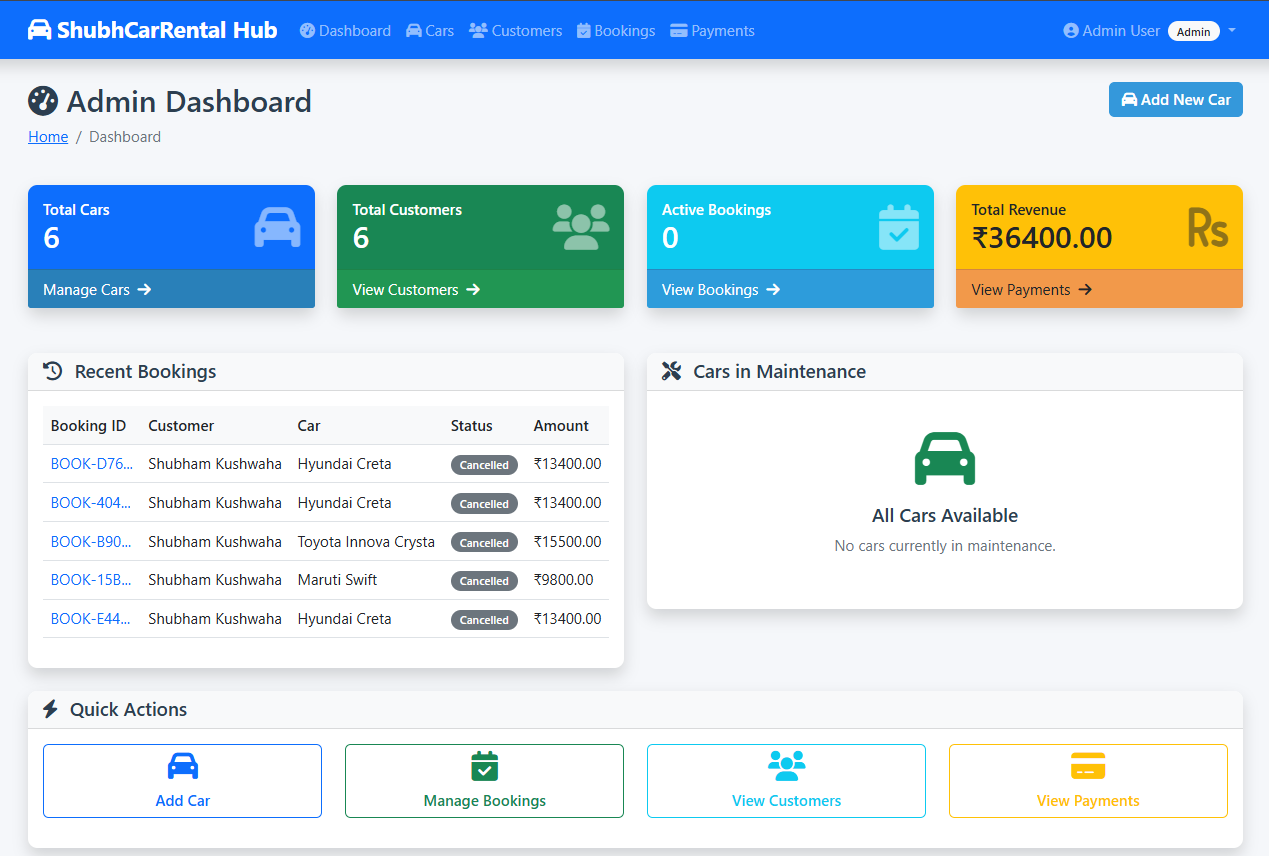Click the Admin User profile icon
This screenshot has width=1269, height=856.
point(1071,31)
